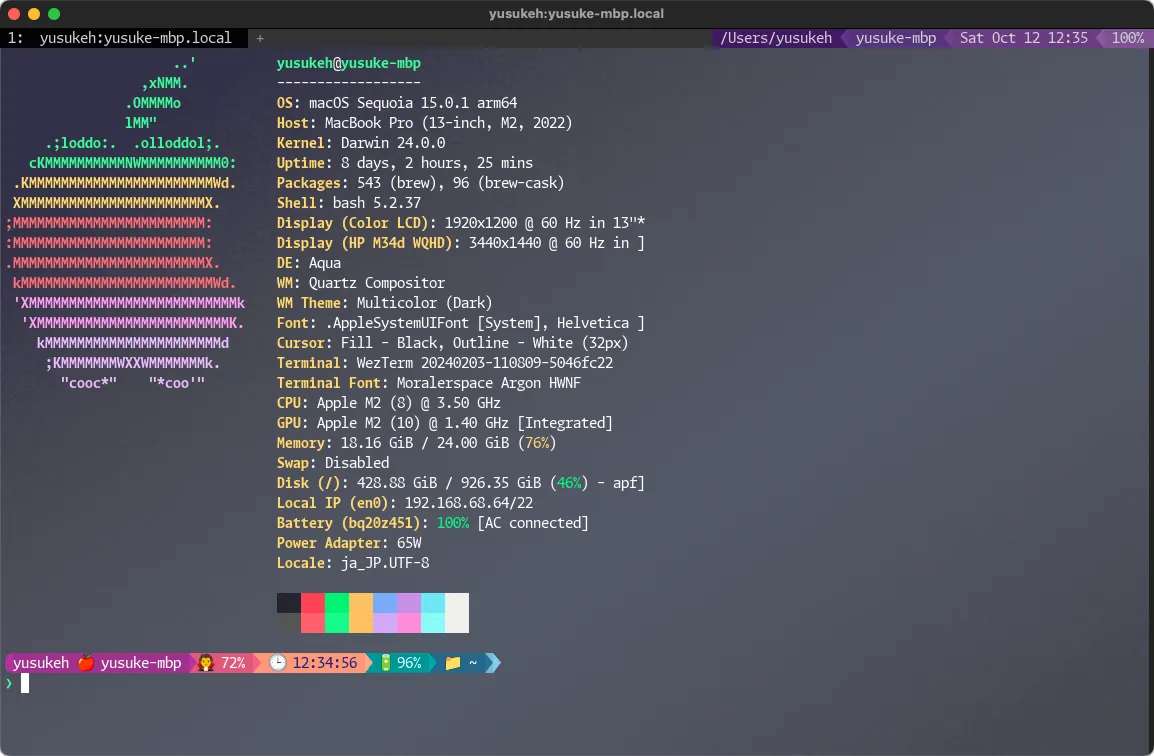Click the Power Adapter: 65W line
Viewport: 1154px width, 756px height.
349,543
